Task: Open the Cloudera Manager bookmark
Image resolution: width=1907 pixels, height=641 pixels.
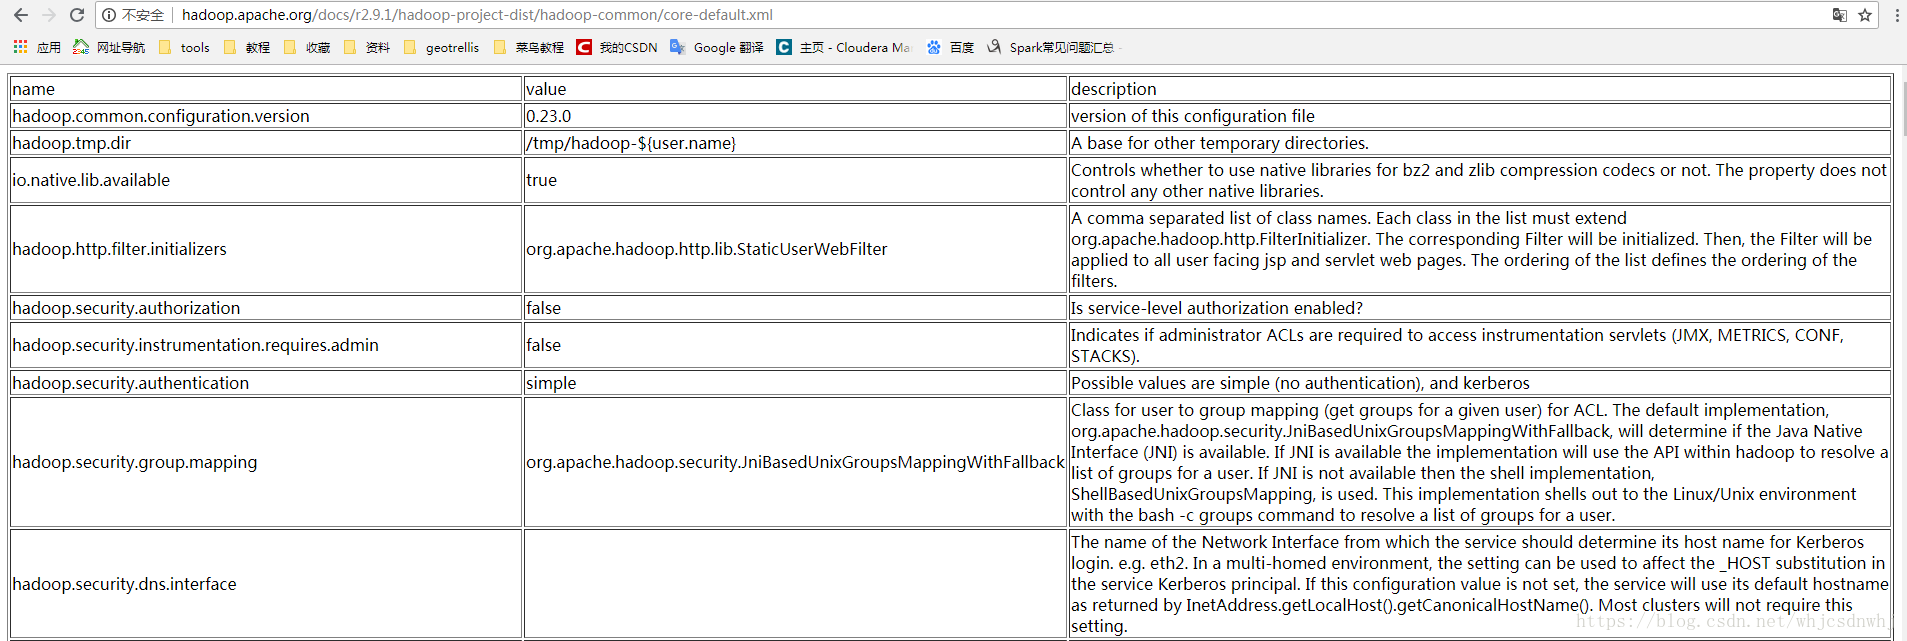Action: tap(844, 47)
